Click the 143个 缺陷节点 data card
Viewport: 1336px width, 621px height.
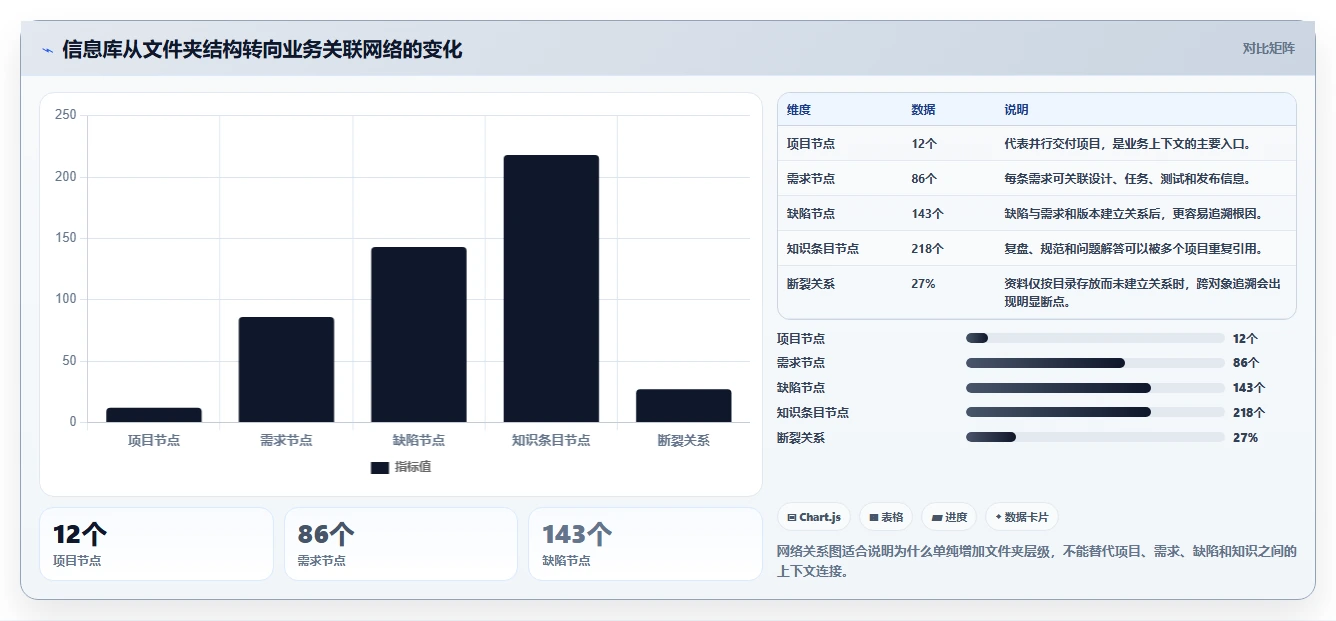pyautogui.click(x=645, y=544)
